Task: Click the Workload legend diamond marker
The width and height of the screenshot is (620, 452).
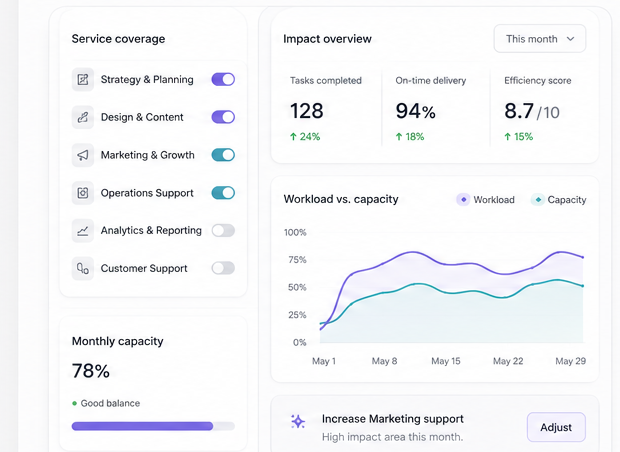Action: pyautogui.click(x=463, y=200)
